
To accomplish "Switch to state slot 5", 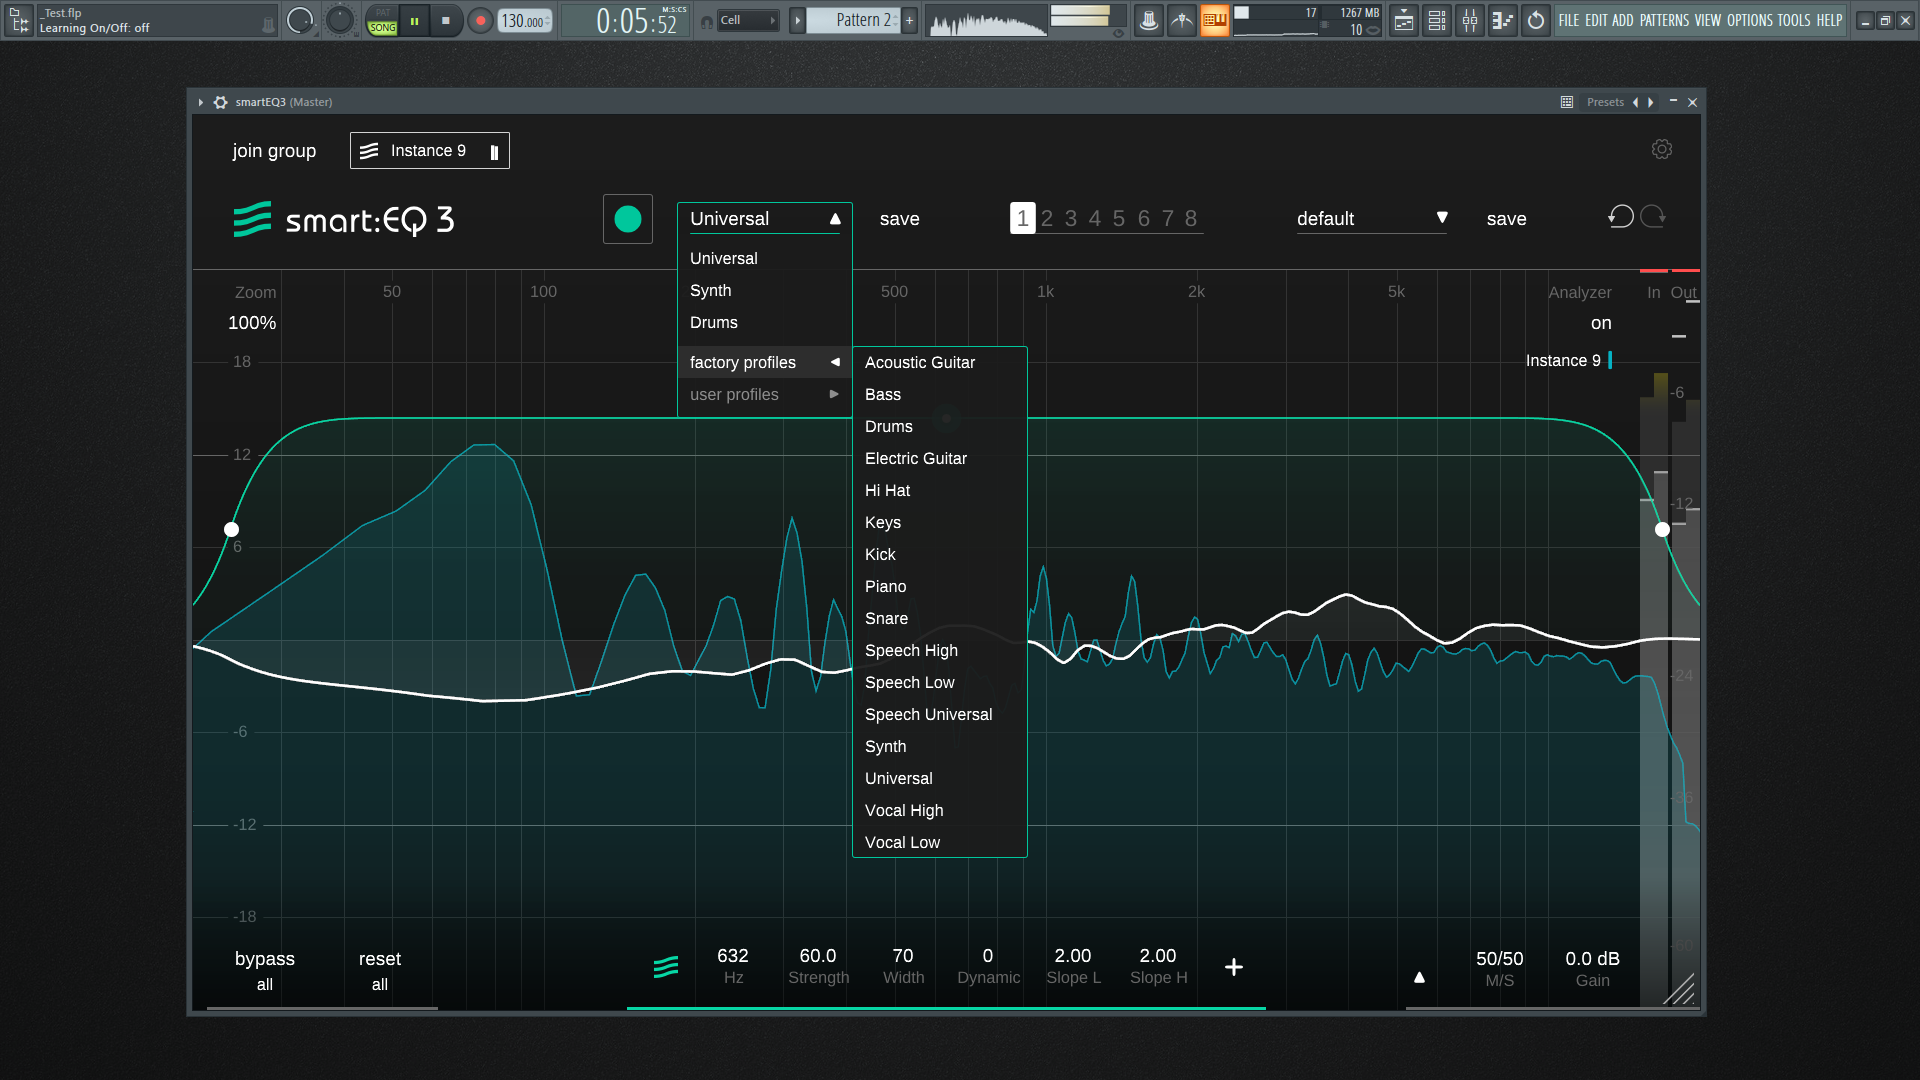I will coord(1119,219).
